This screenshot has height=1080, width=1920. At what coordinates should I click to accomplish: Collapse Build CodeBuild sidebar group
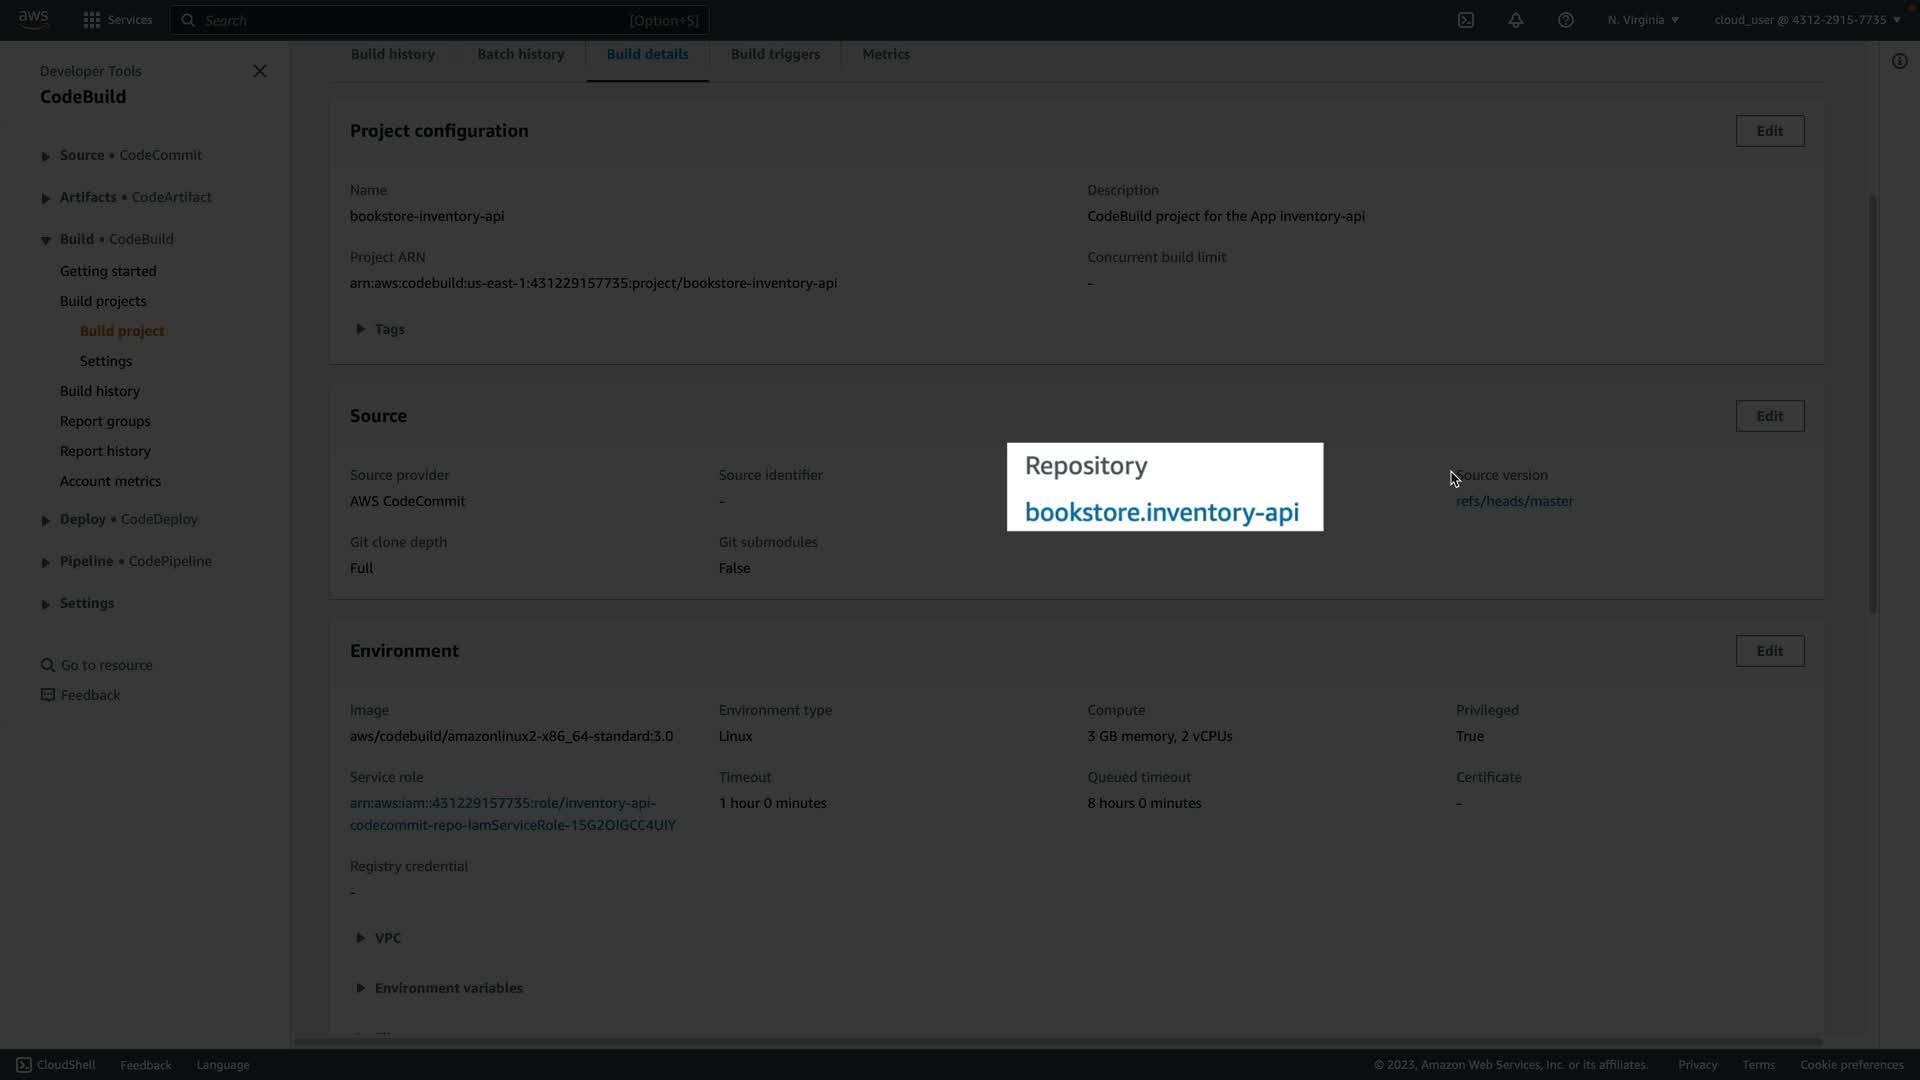[x=45, y=240]
